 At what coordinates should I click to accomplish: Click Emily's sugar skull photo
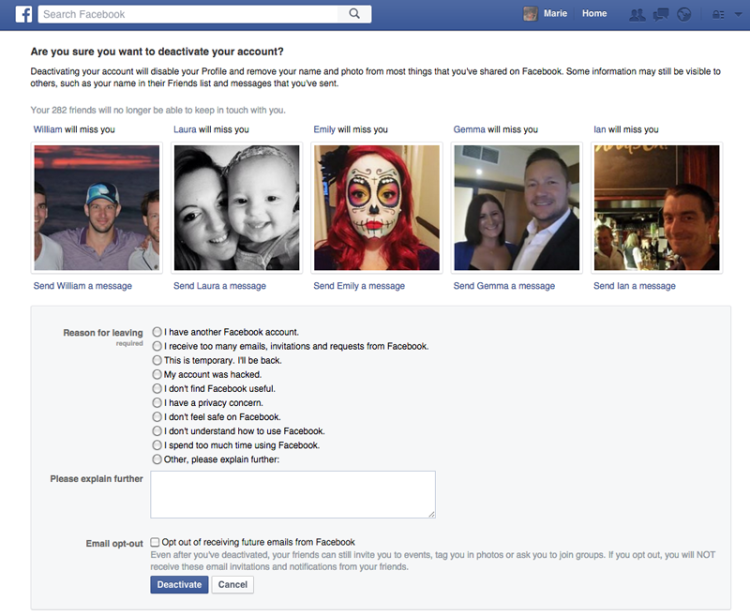coord(376,208)
